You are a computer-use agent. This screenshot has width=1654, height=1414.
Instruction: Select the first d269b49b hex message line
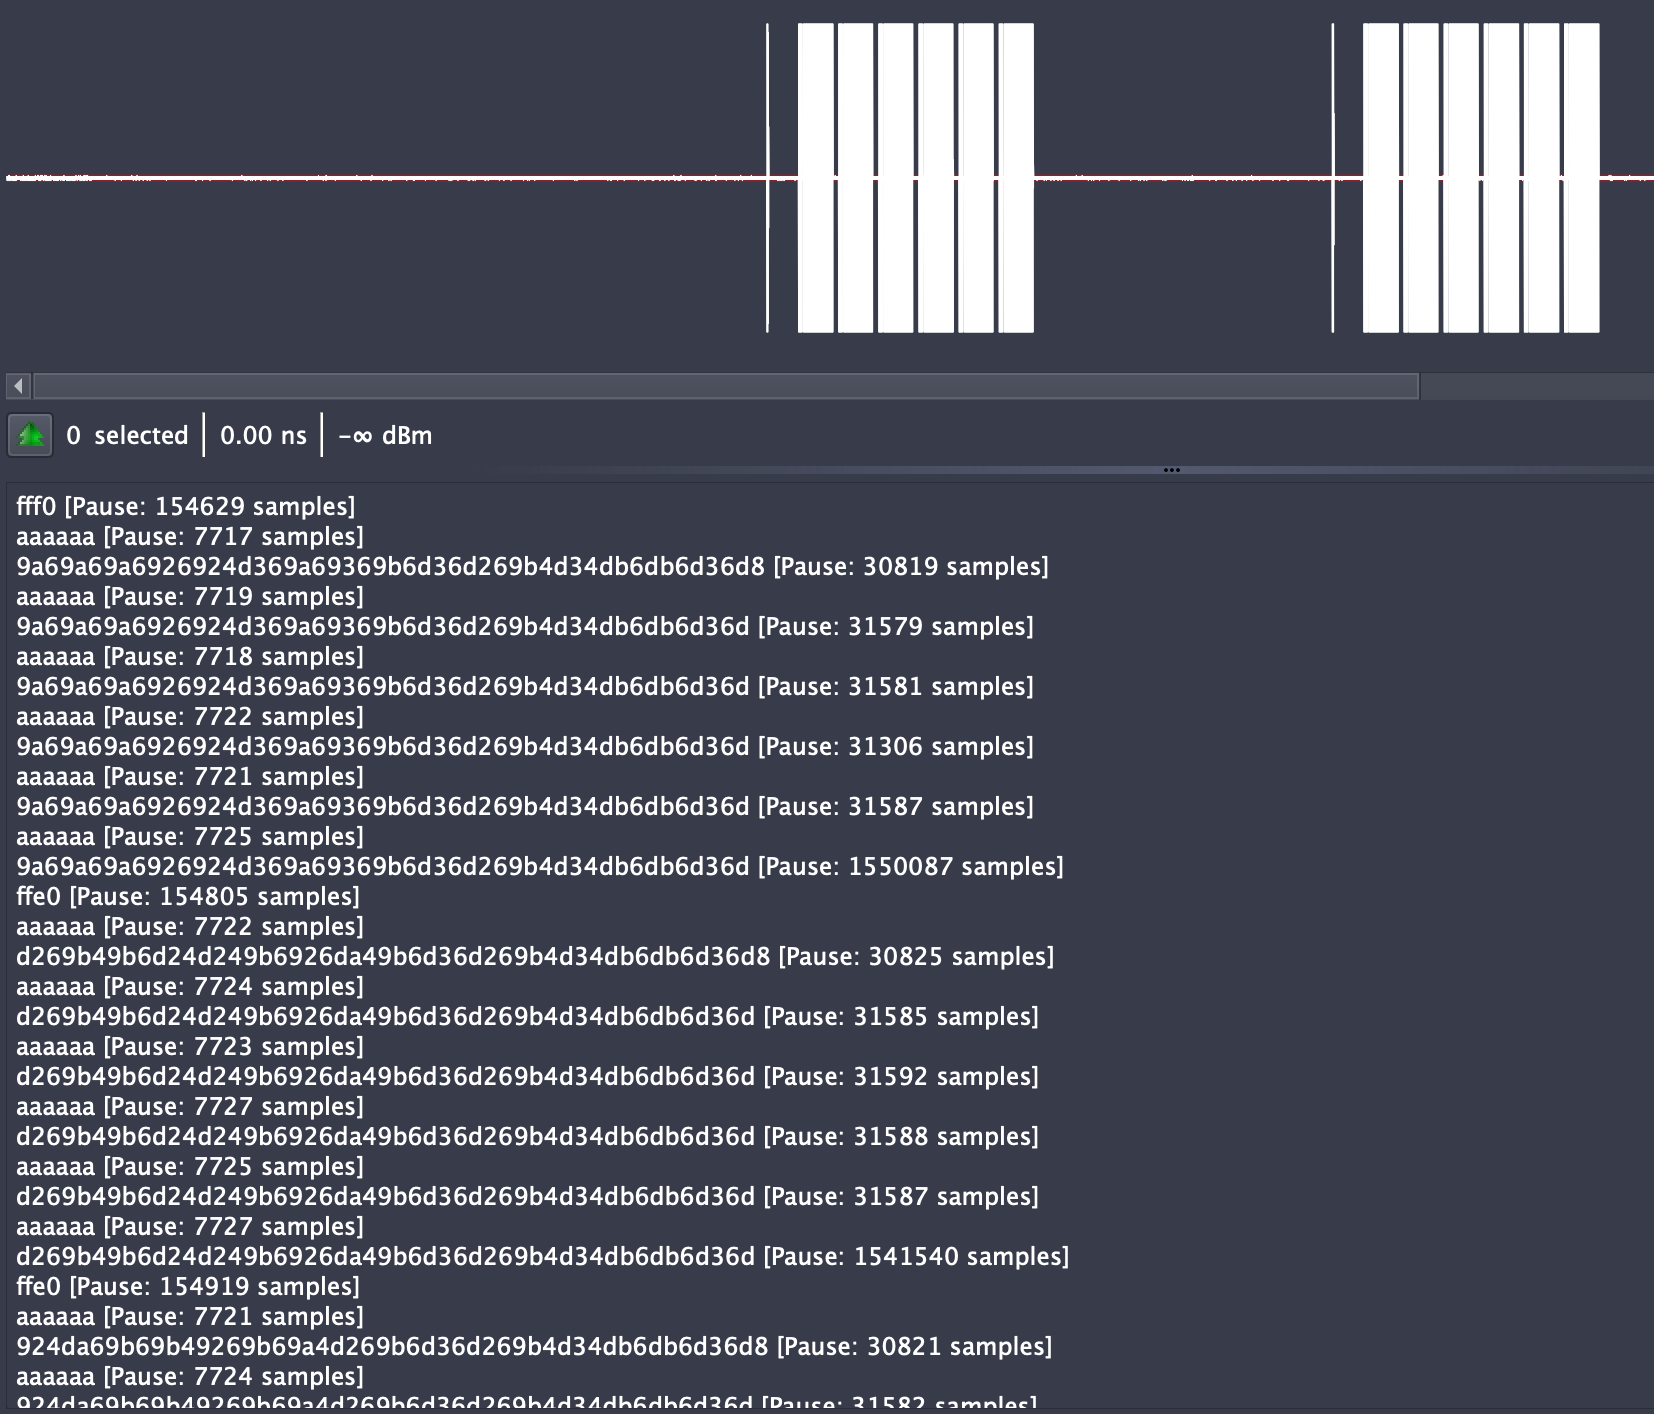click(530, 956)
